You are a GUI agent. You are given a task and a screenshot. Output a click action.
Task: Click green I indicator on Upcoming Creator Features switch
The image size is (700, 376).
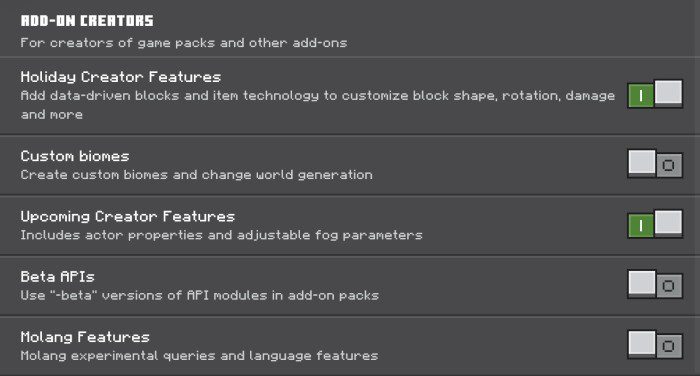pos(641,226)
